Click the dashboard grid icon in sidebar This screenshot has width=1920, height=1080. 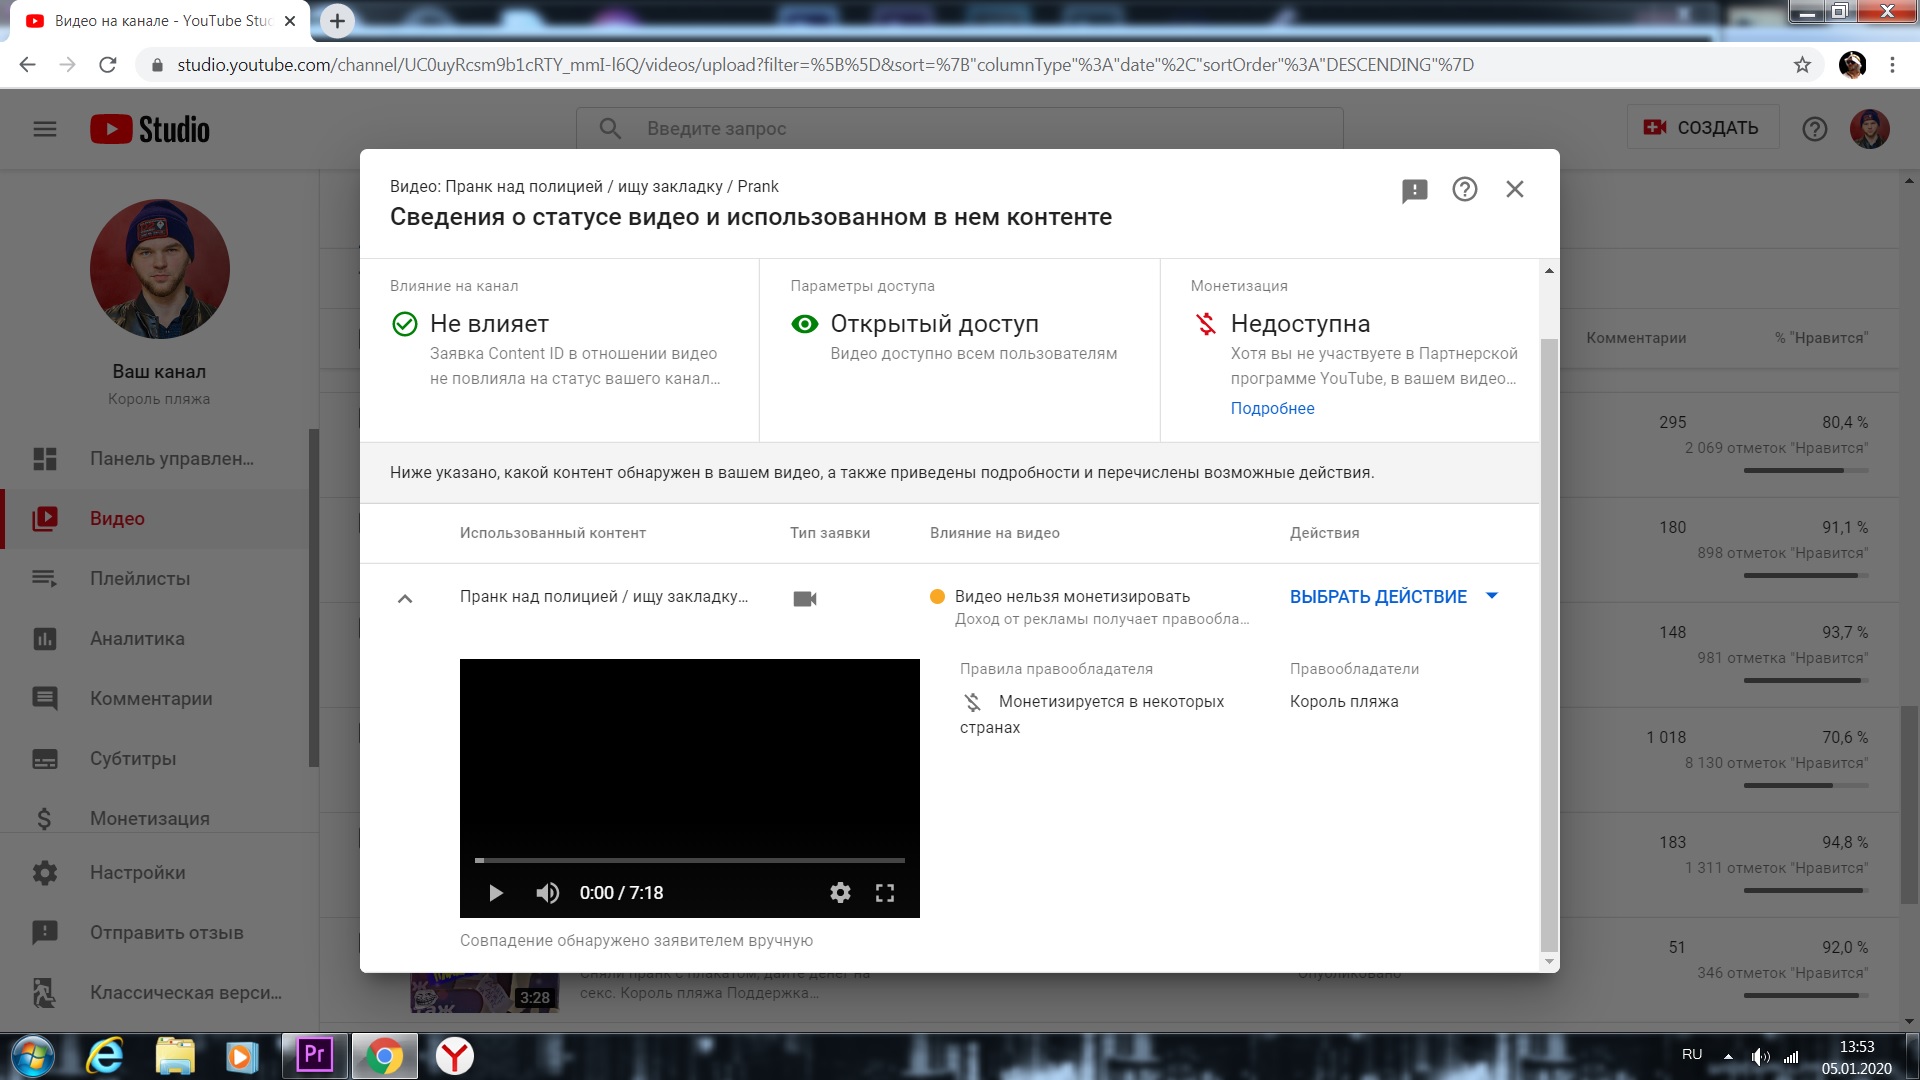45,459
